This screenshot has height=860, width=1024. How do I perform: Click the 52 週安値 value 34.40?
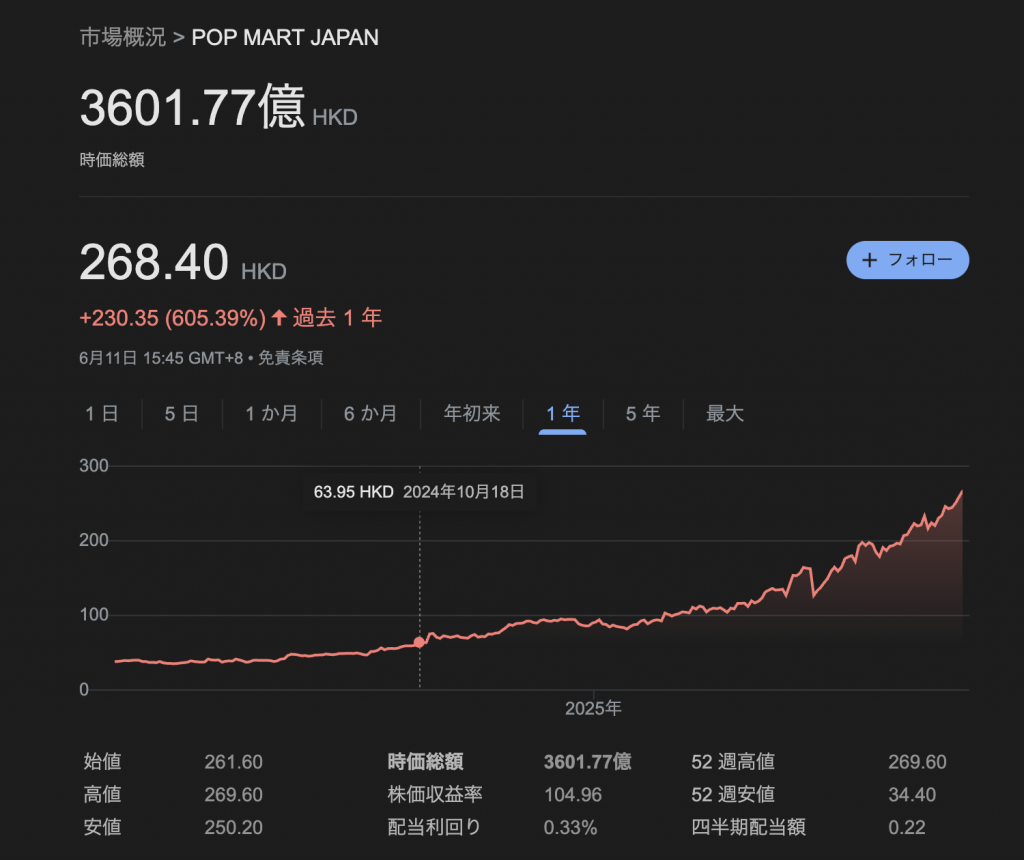point(912,795)
